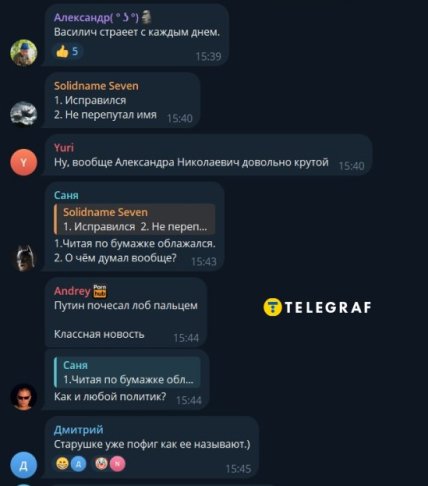Open the sender name Yuri
Viewport: 428px width, 486px height.
64,148
